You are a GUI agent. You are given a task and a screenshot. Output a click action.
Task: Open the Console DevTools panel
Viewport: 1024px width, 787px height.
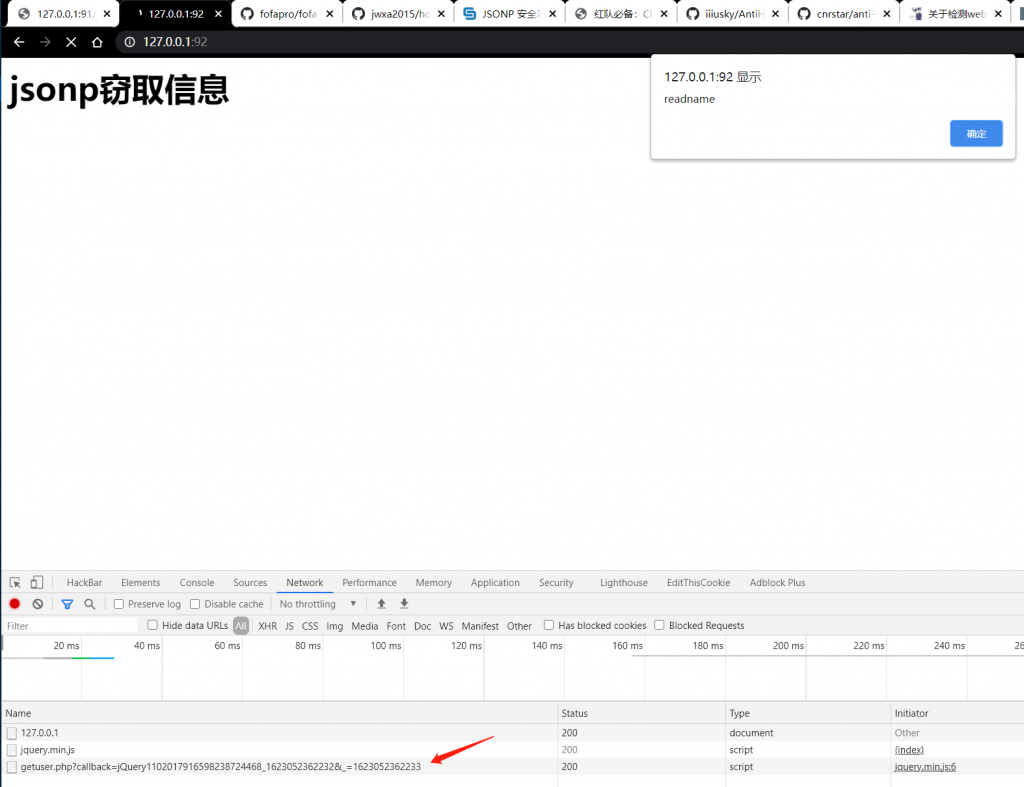[197, 583]
